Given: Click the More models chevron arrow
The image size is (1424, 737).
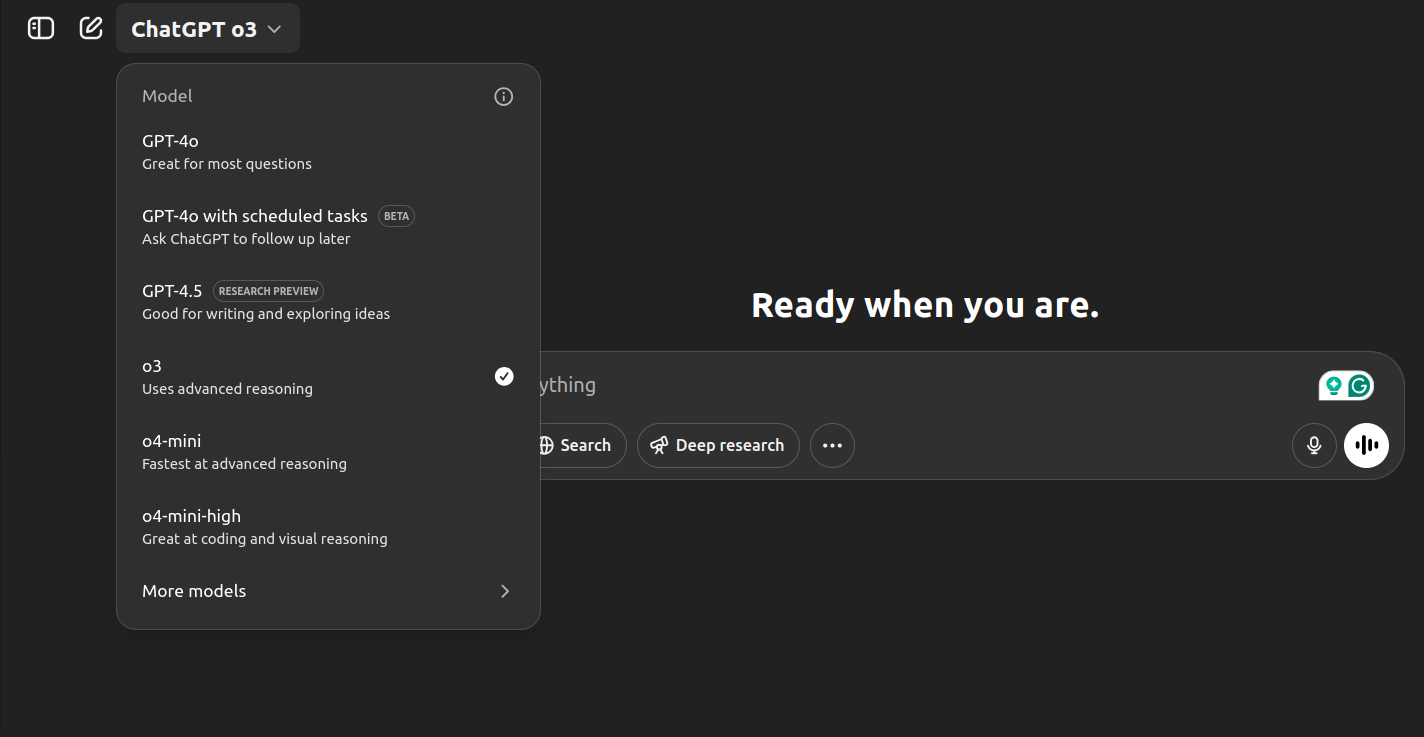Looking at the screenshot, I should tap(505, 591).
